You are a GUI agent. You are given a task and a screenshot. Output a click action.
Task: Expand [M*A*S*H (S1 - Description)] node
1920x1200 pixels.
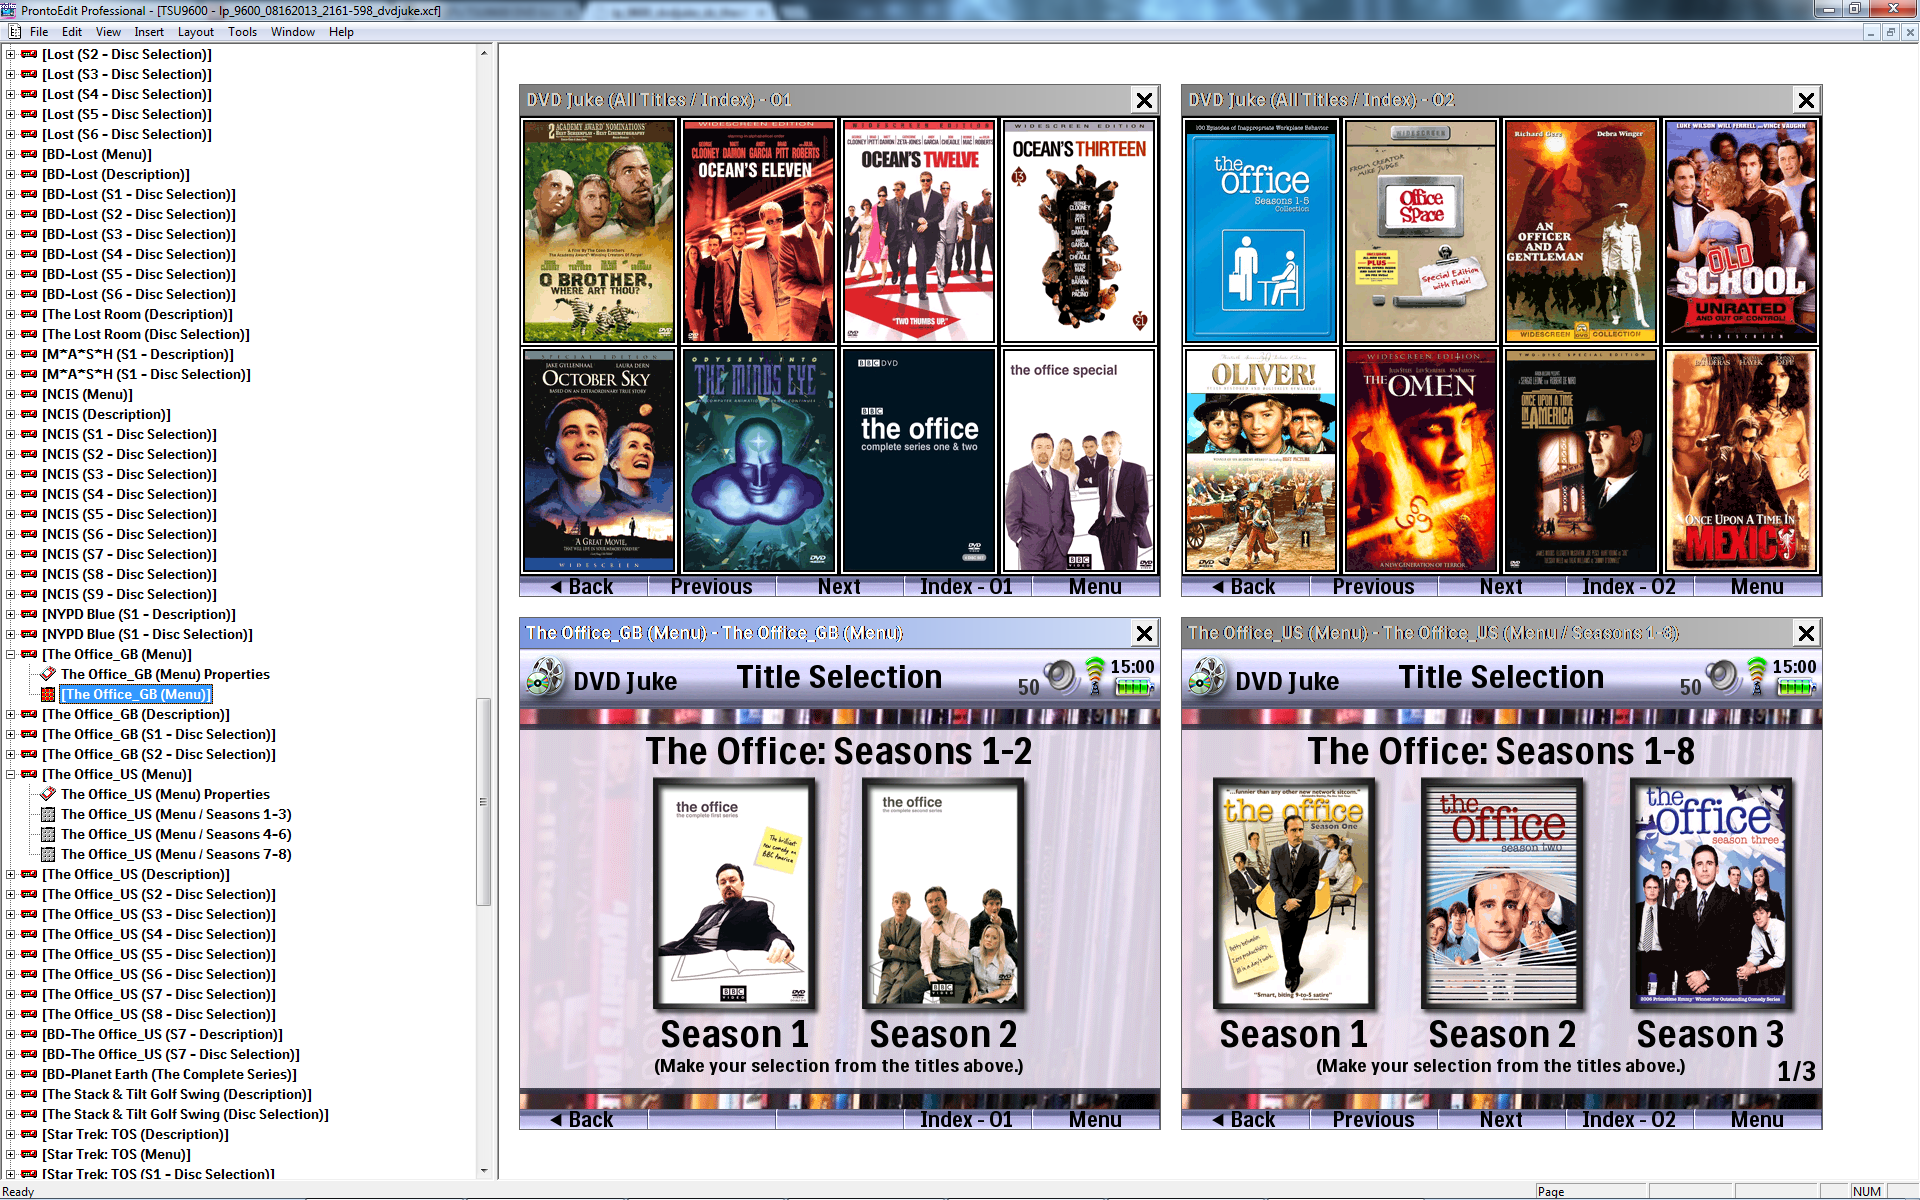point(11,354)
